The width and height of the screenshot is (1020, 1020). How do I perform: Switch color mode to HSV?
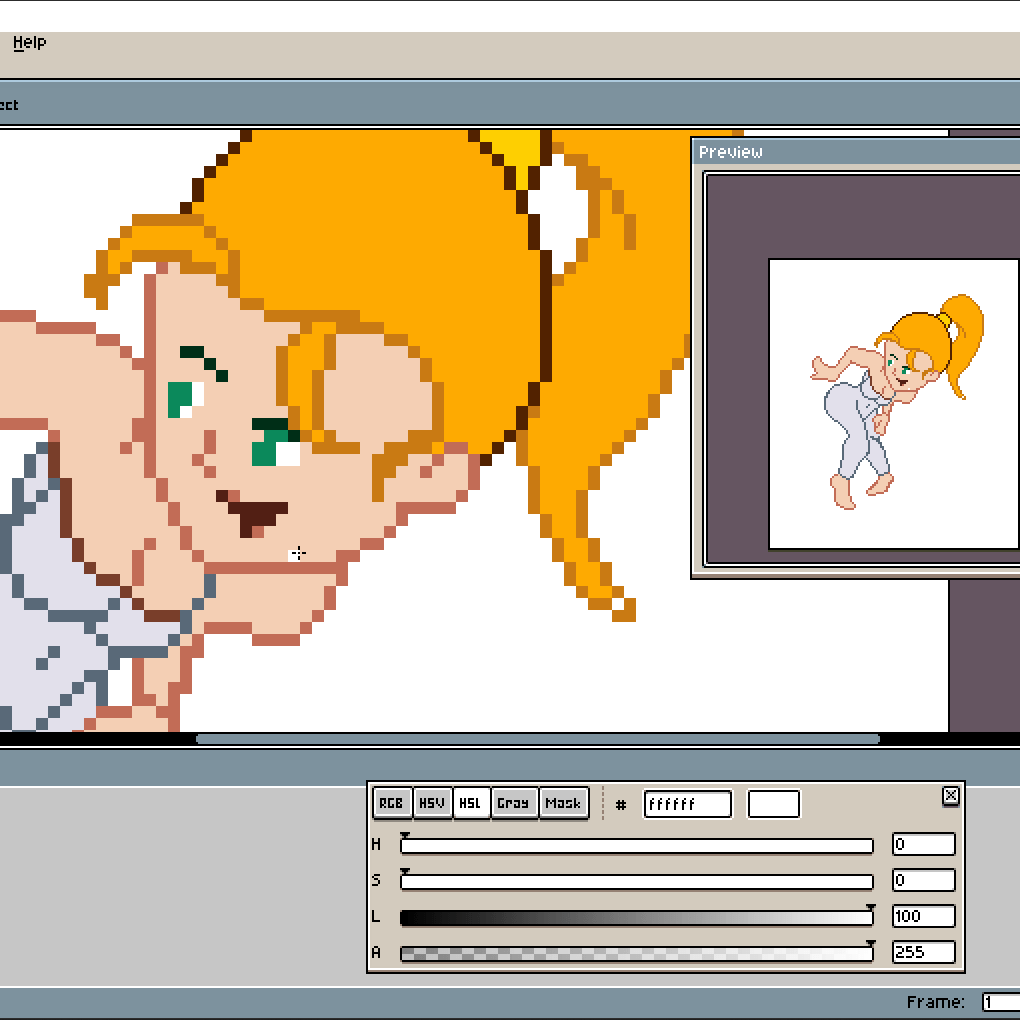pyautogui.click(x=432, y=803)
